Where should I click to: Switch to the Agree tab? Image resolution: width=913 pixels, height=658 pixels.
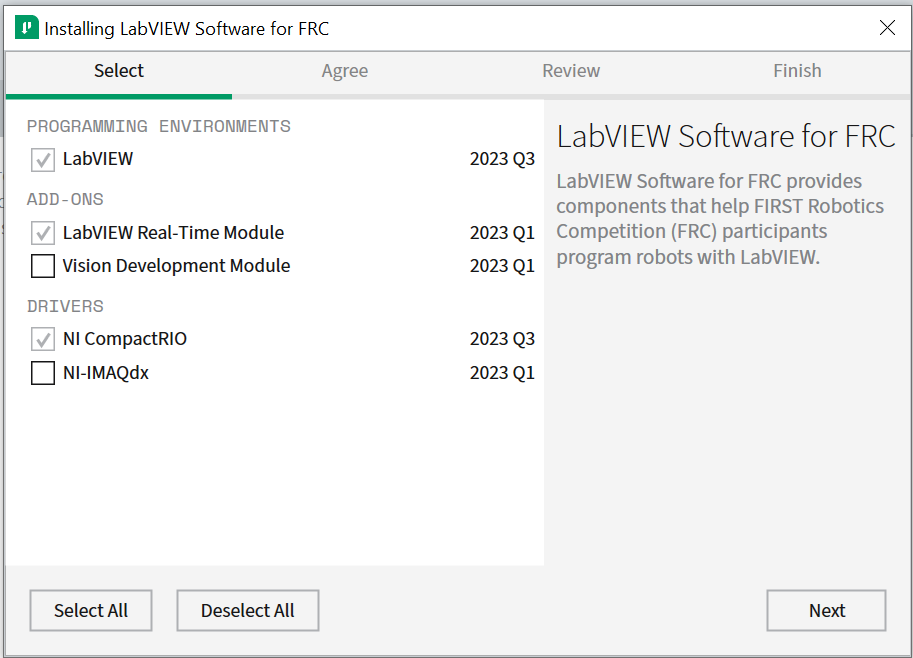[345, 71]
